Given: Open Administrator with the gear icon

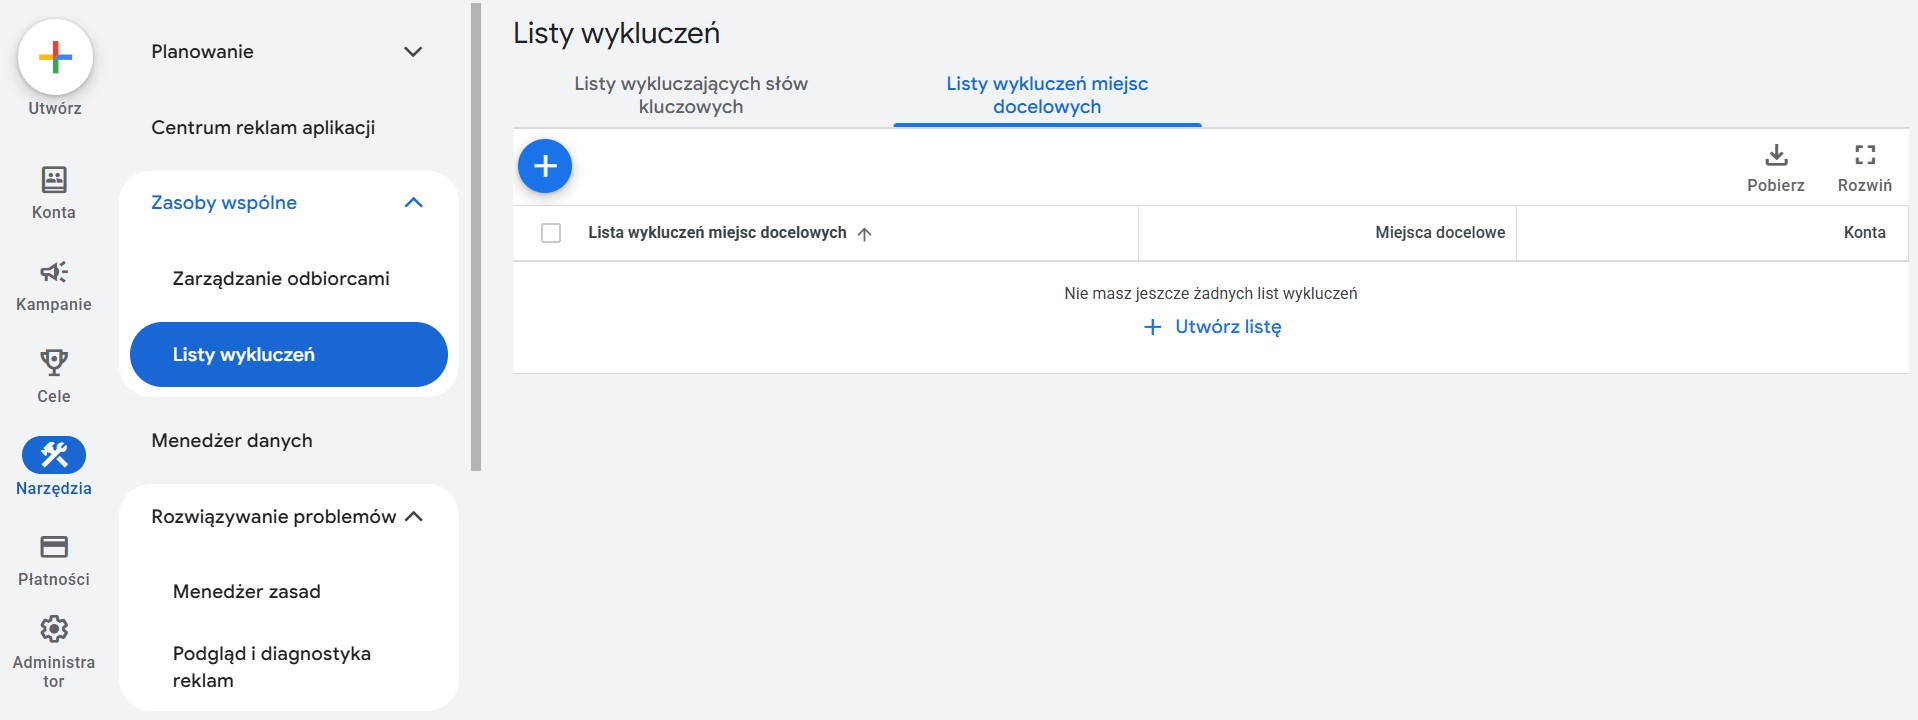Looking at the screenshot, I should click(x=54, y=629).
